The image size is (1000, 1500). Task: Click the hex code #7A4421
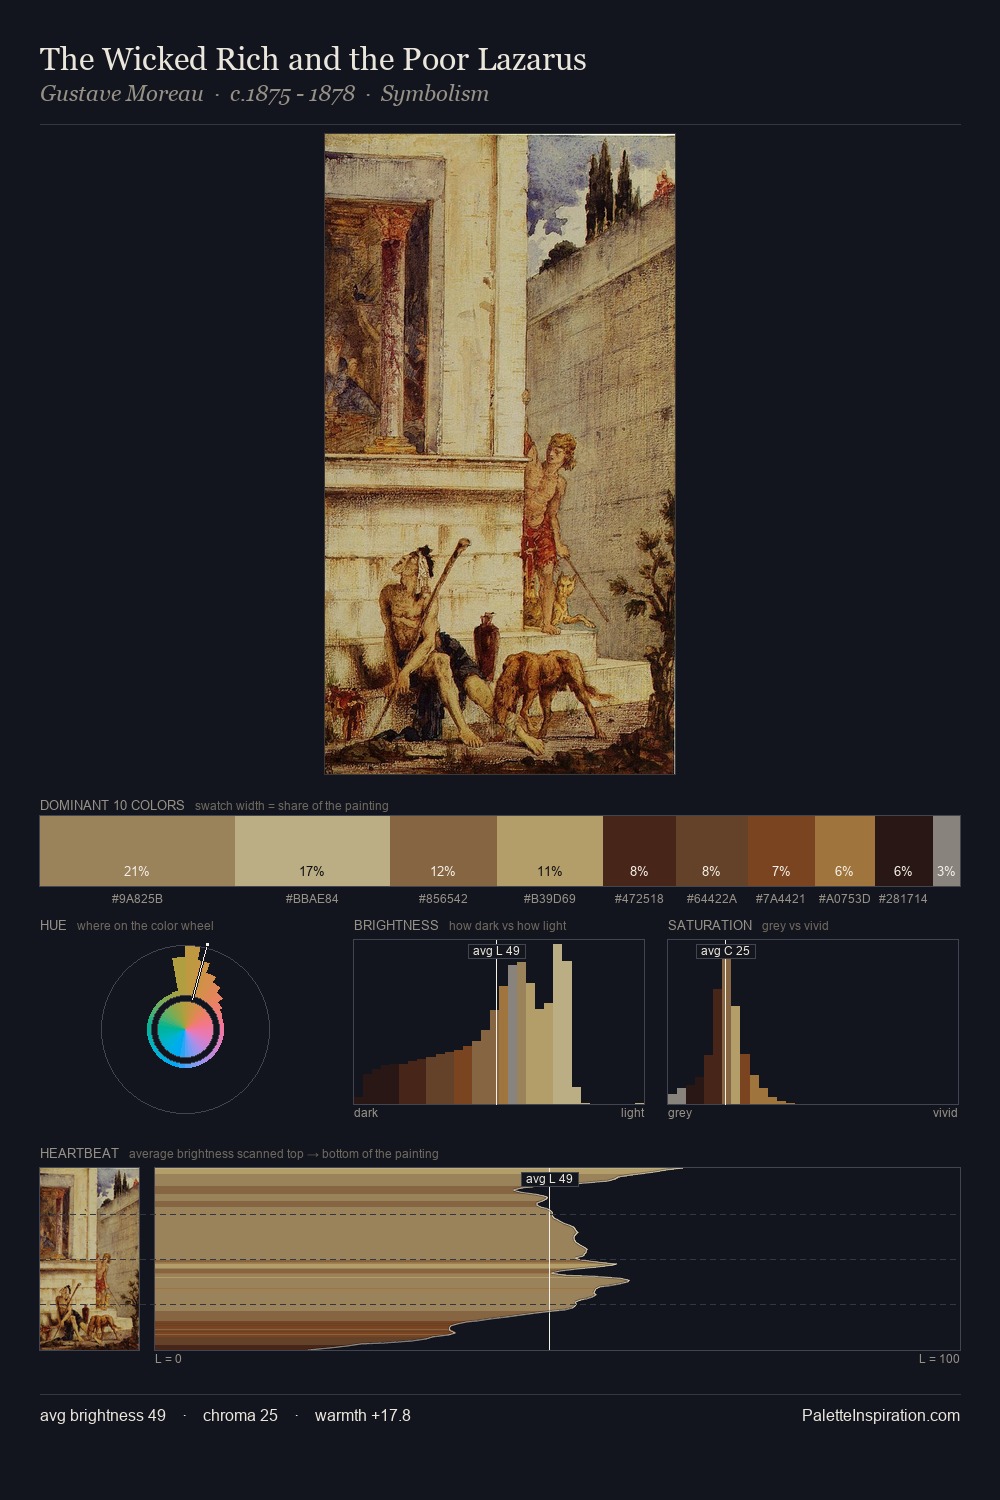781,899
